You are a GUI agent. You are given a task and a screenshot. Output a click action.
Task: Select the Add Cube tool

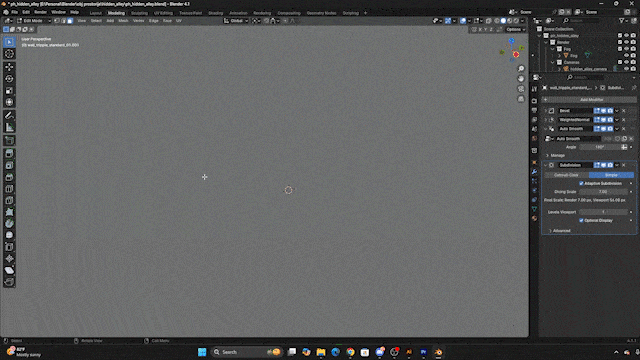[x=9, y=140]
